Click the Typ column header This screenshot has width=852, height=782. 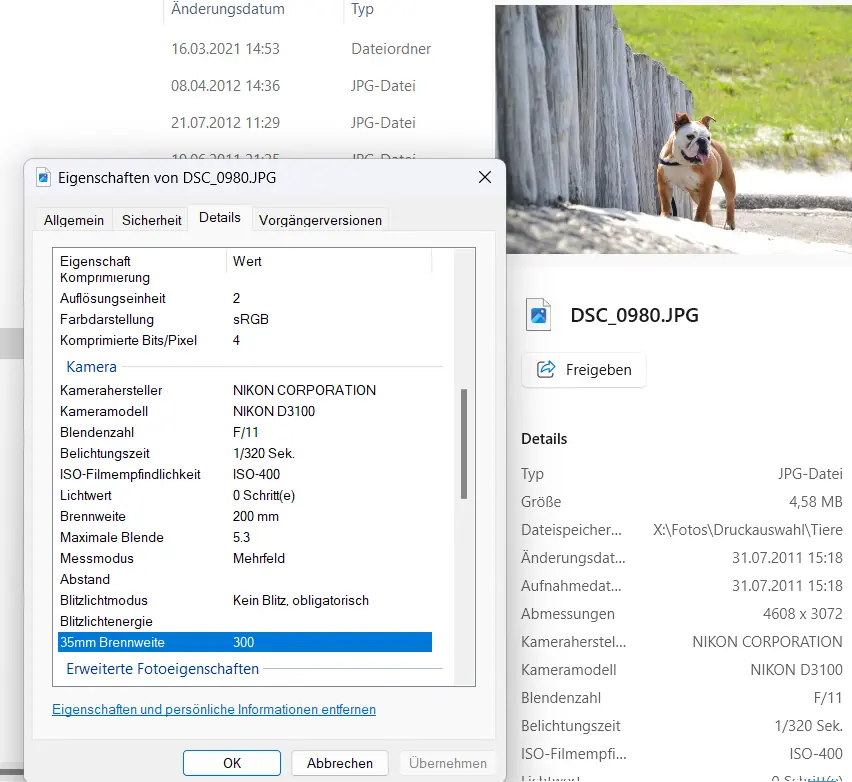point(363,9)
